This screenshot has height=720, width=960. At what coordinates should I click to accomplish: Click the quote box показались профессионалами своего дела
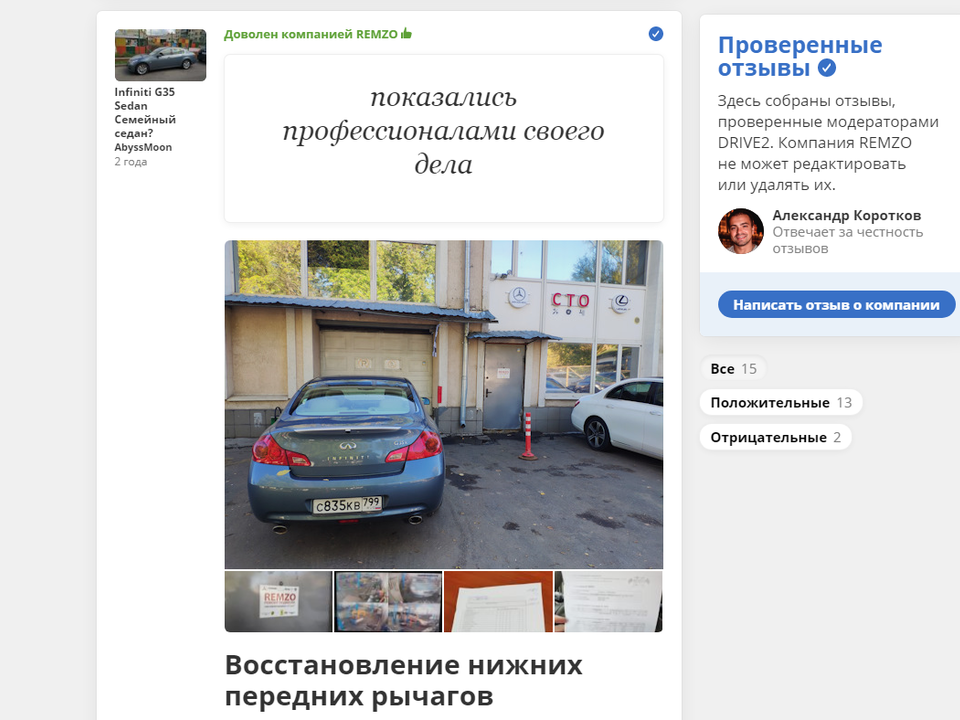pyautogui.click(x=444, y=138)
